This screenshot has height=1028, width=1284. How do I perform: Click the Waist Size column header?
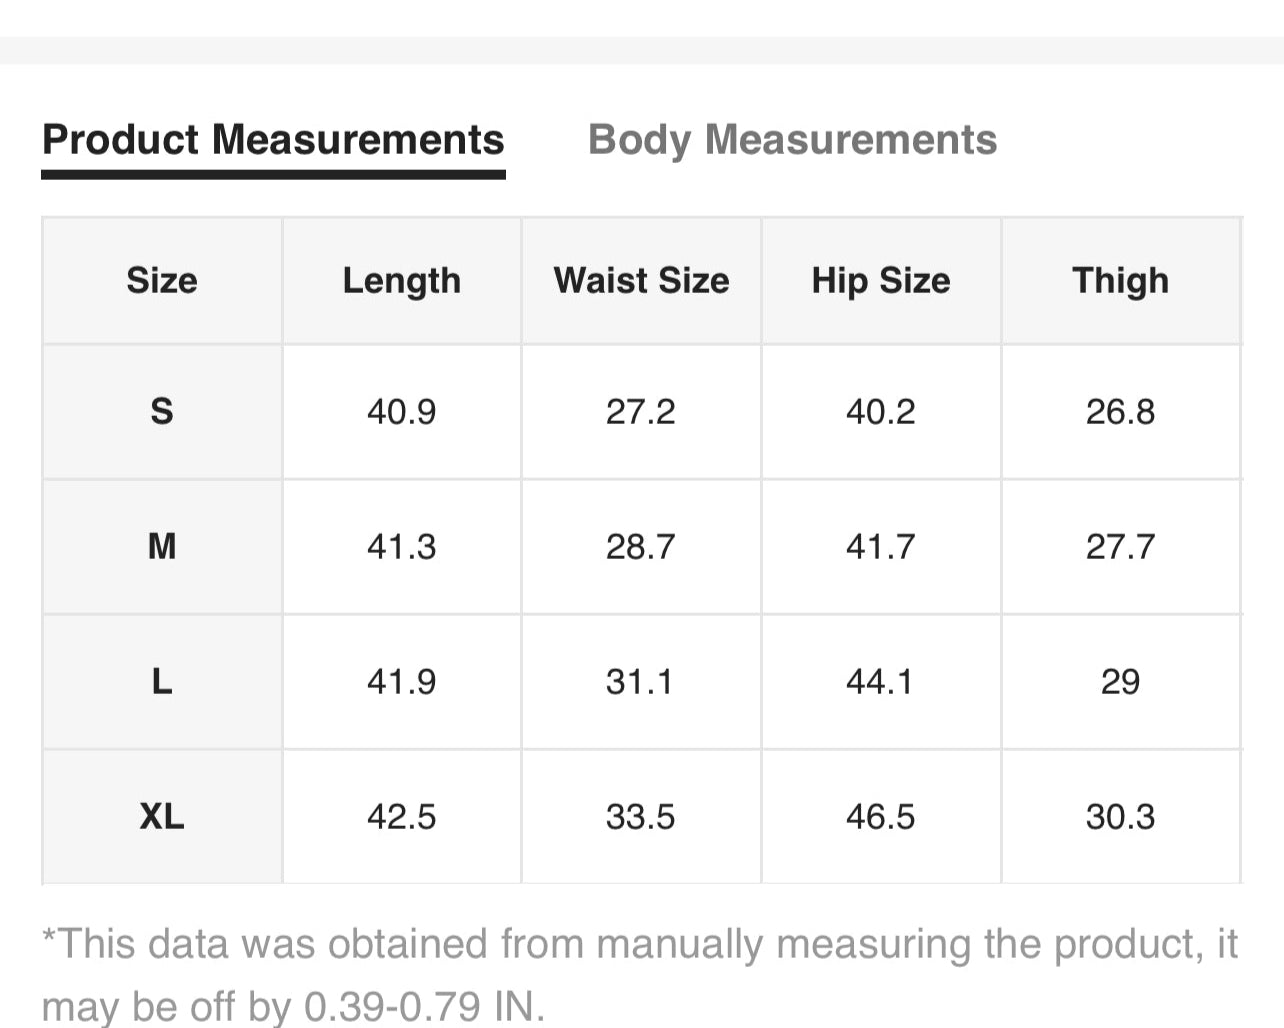click(641, 281)
